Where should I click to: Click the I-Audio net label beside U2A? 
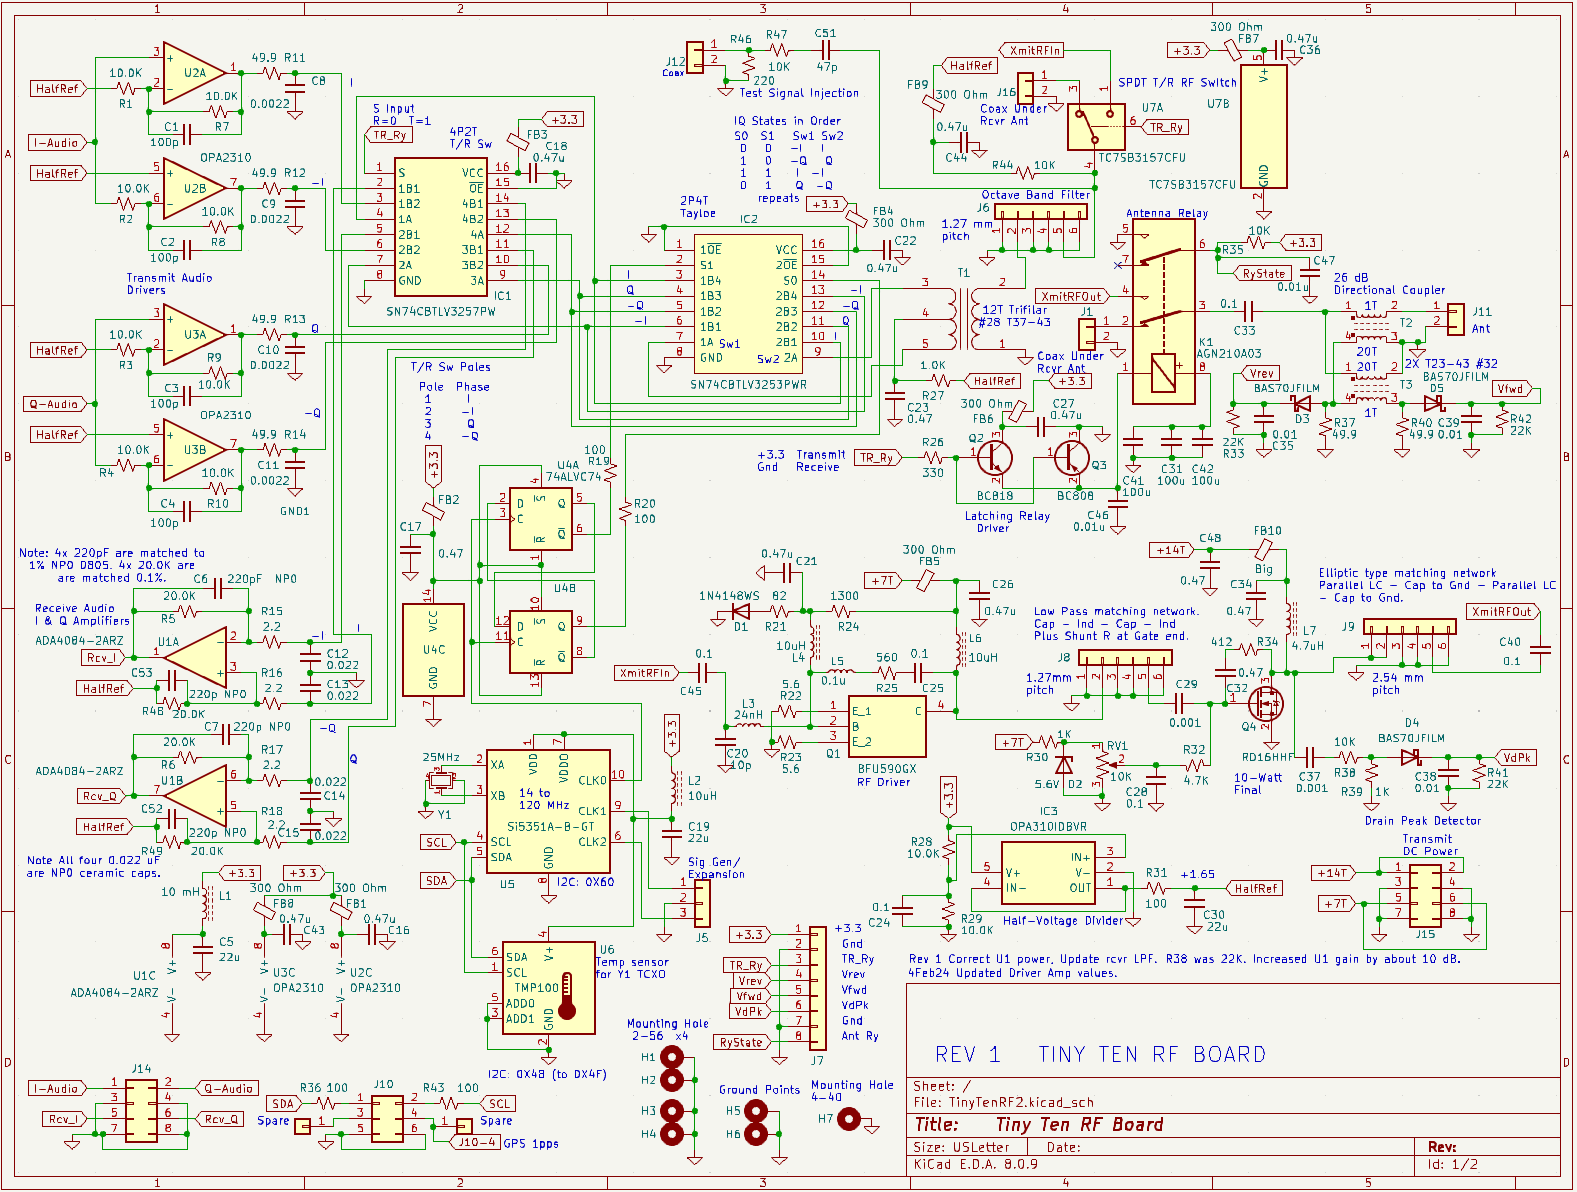55,143
